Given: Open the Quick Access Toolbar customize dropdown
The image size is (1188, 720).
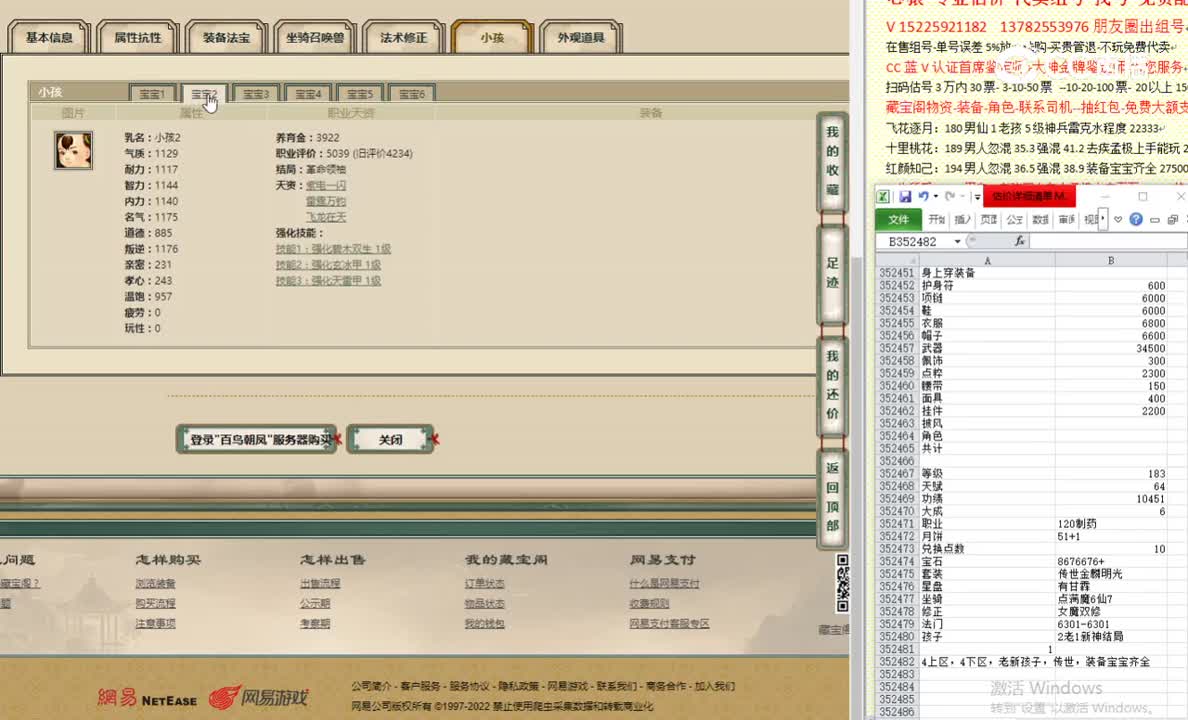Looking at the screenshot, I should pyautogui.click(x=976, y=196).
